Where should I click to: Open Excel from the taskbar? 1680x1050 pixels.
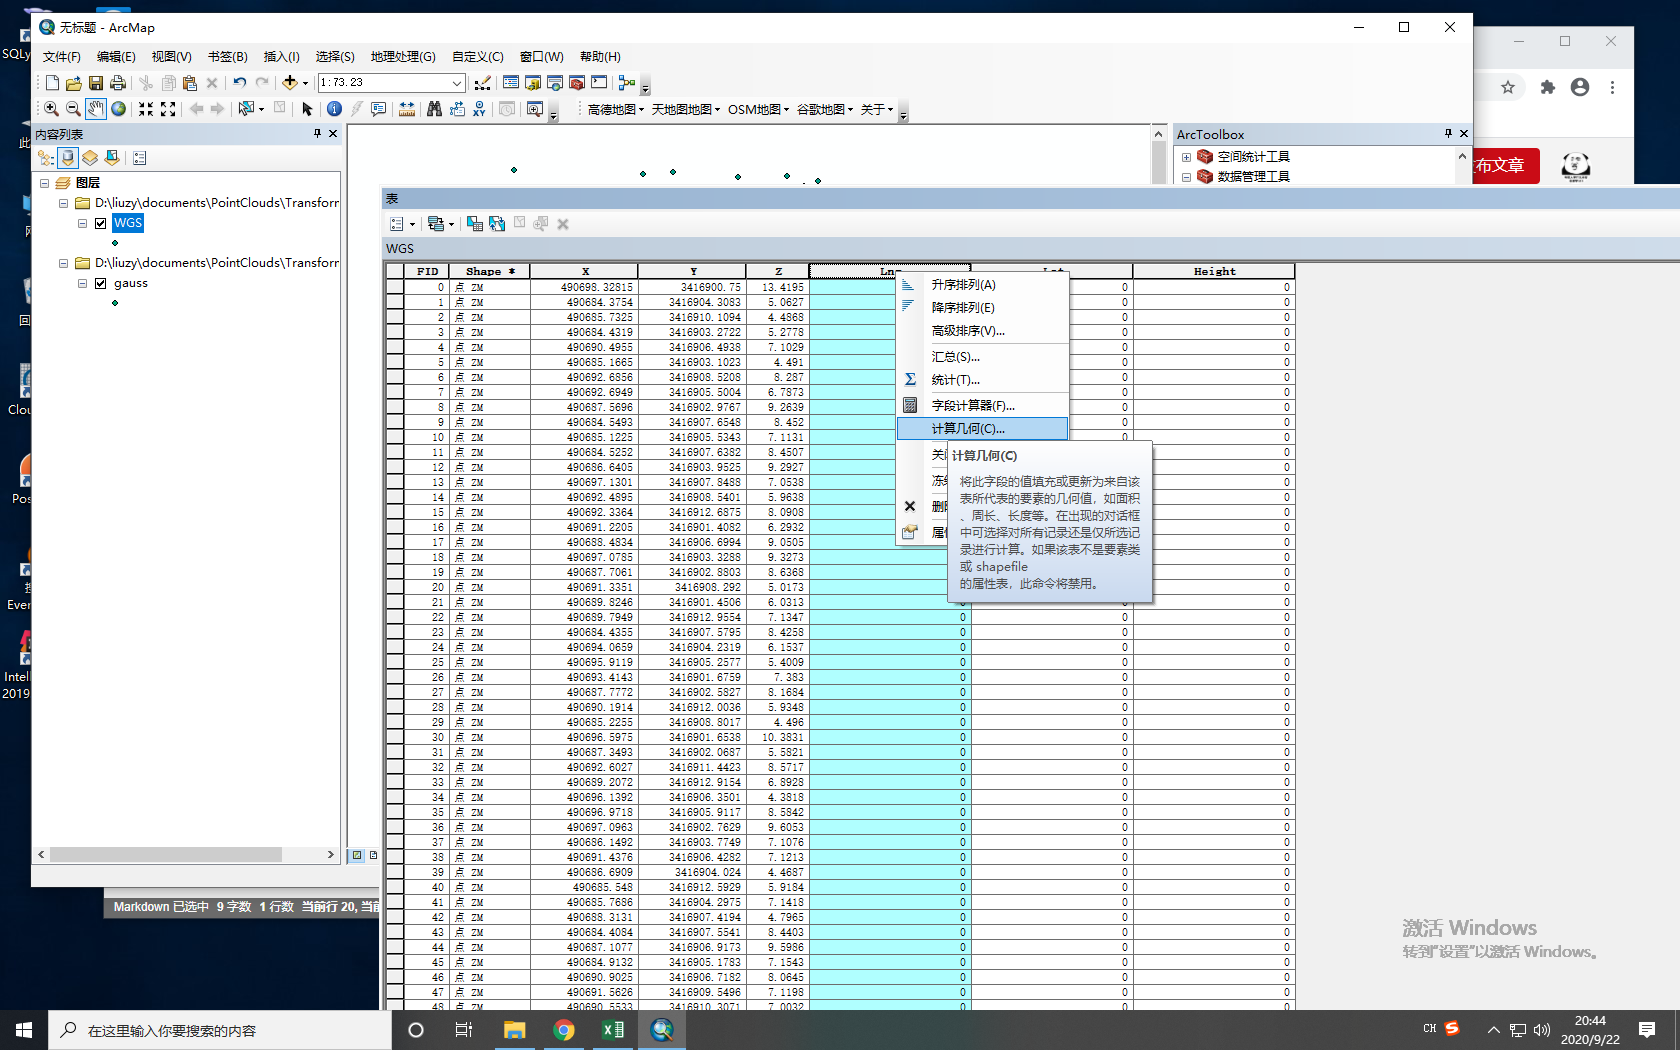point(613,1030)
